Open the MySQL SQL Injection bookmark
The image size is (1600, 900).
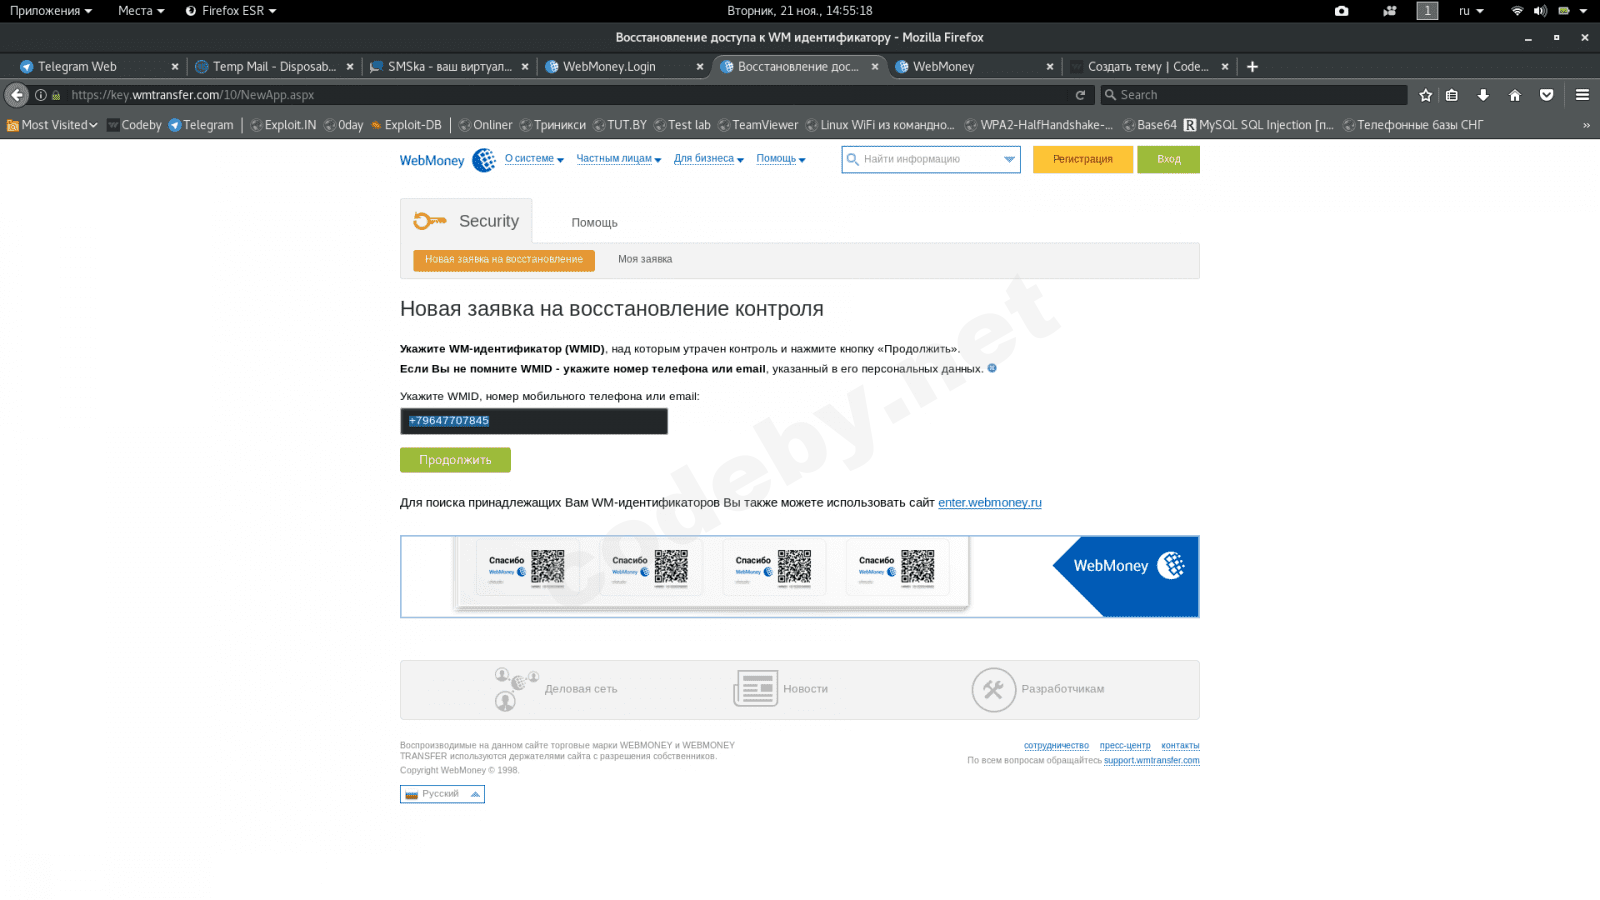(x=1259, y=125)
